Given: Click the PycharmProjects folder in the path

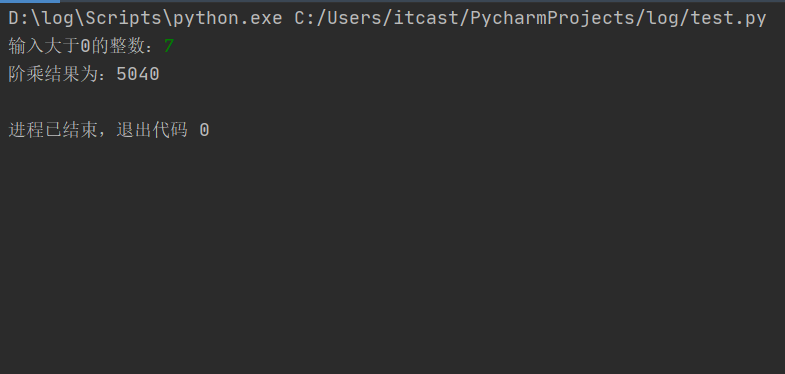Looking at the screenshot, I should tap(552, 19).
